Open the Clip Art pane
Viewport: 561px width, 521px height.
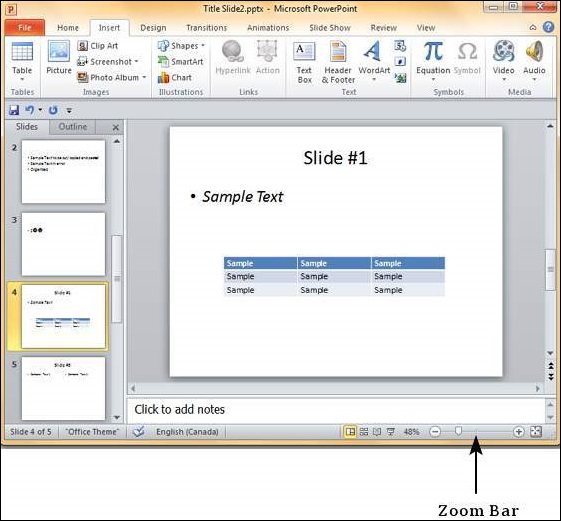tap(98, 46)
